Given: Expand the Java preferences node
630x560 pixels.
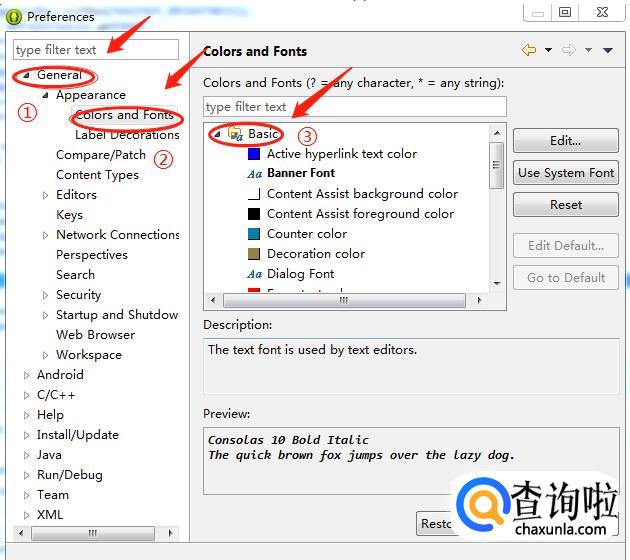Looking at the screenshot, I should pyautogui.click(x=27, y=455).
